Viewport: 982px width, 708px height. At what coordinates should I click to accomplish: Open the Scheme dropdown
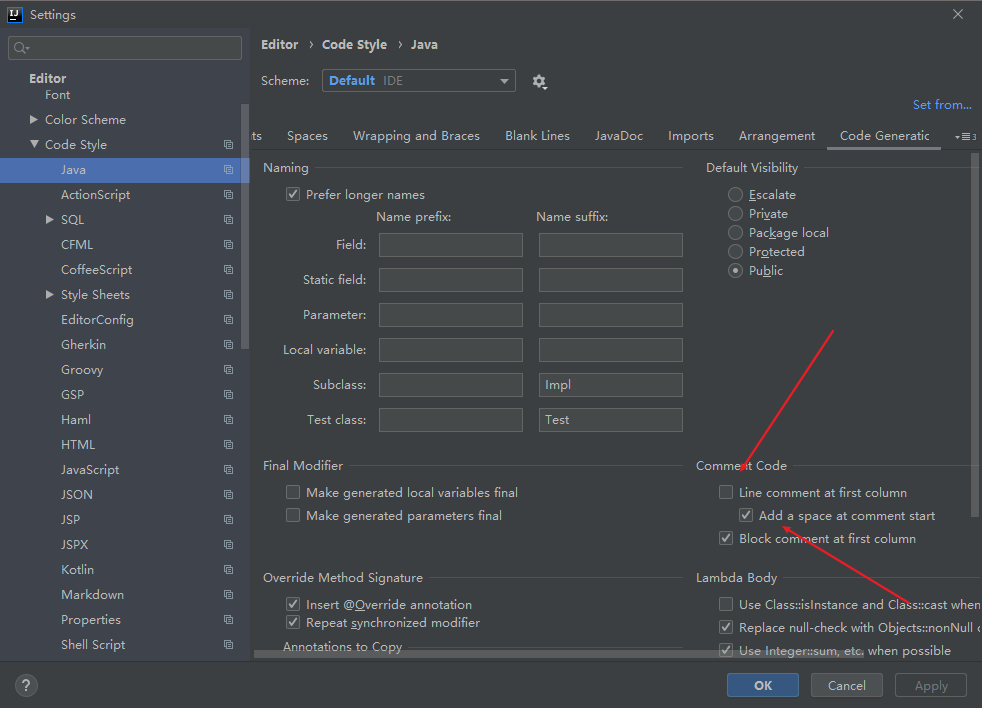[x=418, y=81]
